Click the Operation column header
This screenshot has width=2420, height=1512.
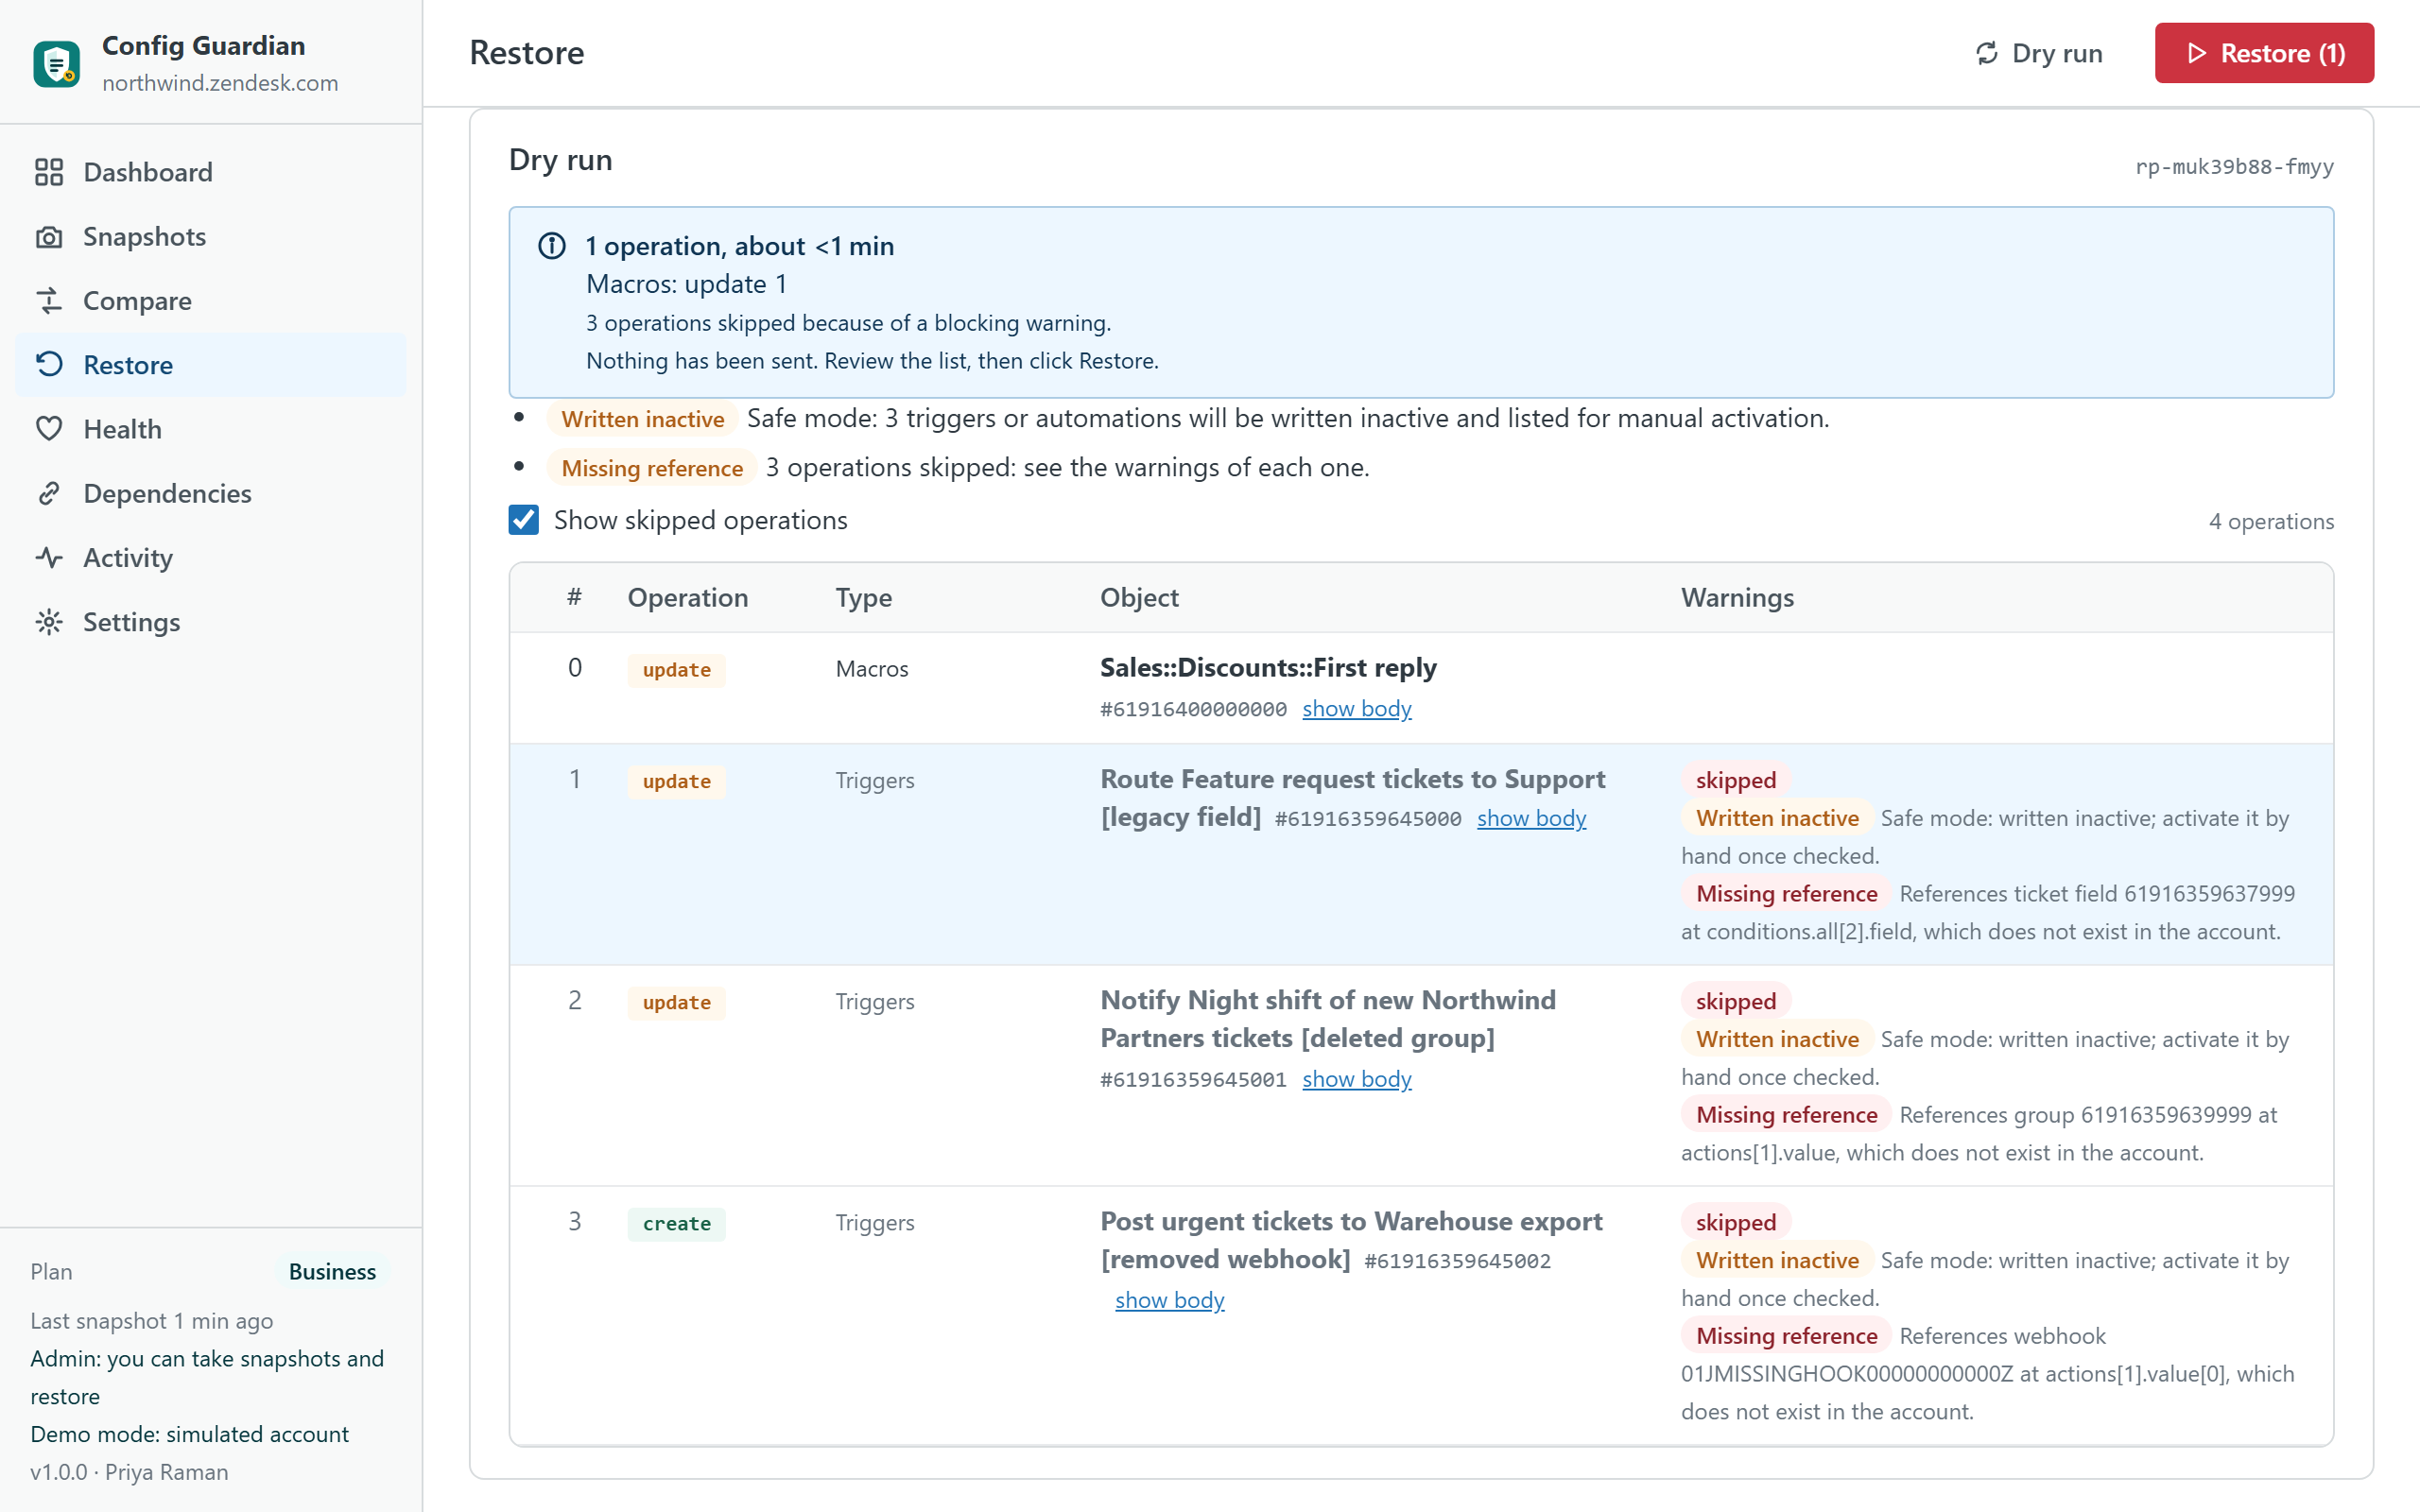click(x=688, y=597)
